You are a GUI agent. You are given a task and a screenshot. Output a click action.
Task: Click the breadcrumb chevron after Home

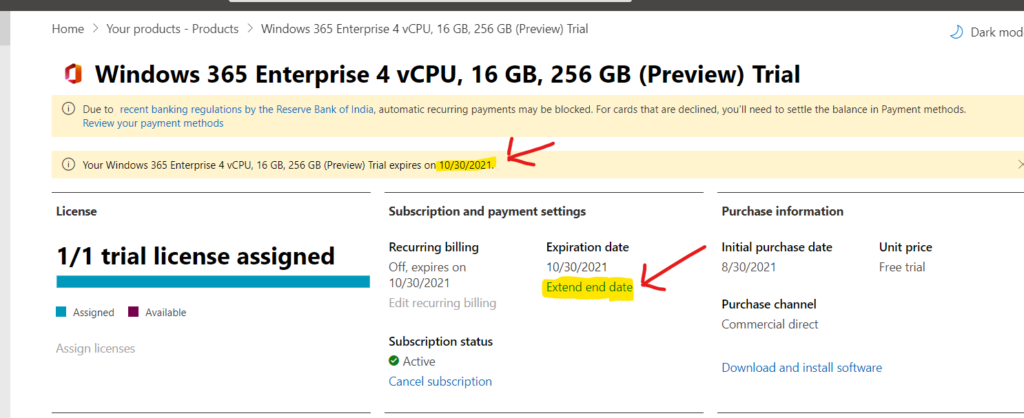pos(95,29)
